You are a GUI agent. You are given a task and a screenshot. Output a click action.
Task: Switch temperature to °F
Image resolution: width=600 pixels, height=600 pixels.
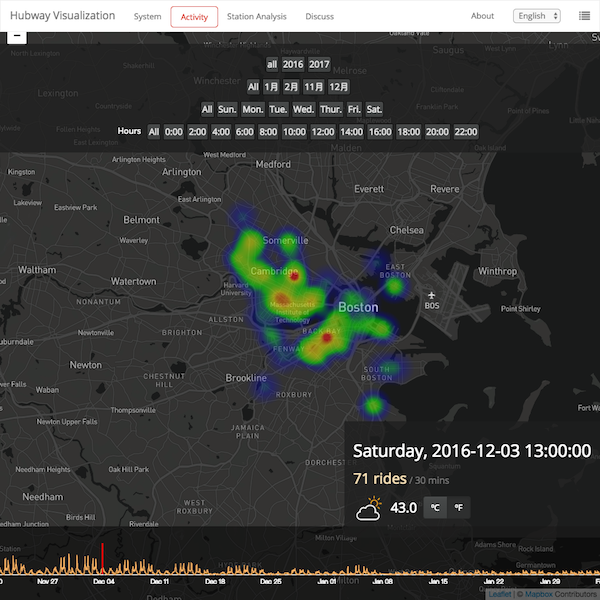click(x=458, y=507)
